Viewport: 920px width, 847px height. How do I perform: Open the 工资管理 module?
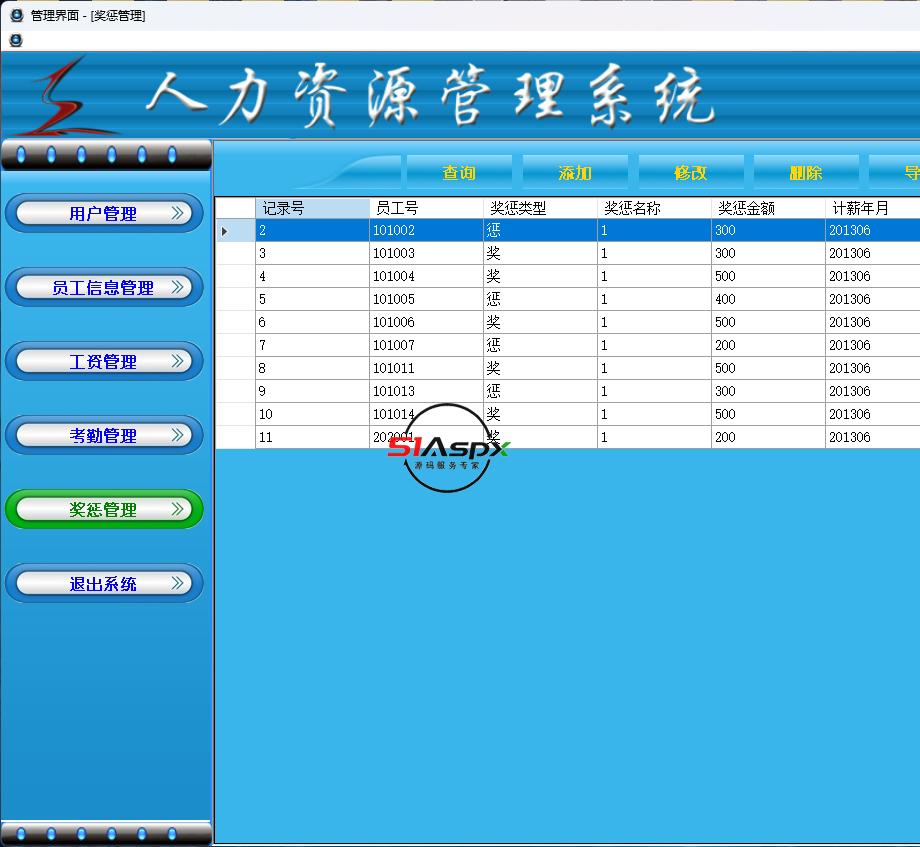coord(104,361)
